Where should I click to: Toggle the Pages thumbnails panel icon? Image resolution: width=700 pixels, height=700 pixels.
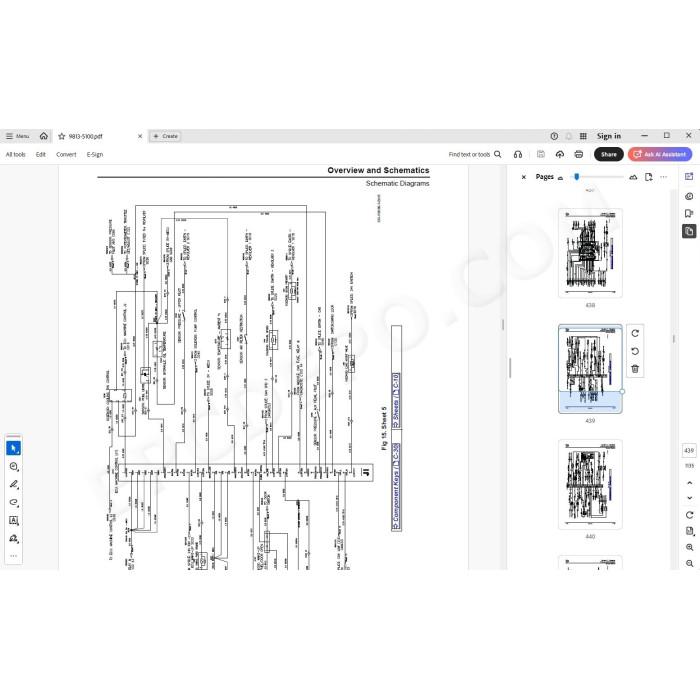click(689, 231)
